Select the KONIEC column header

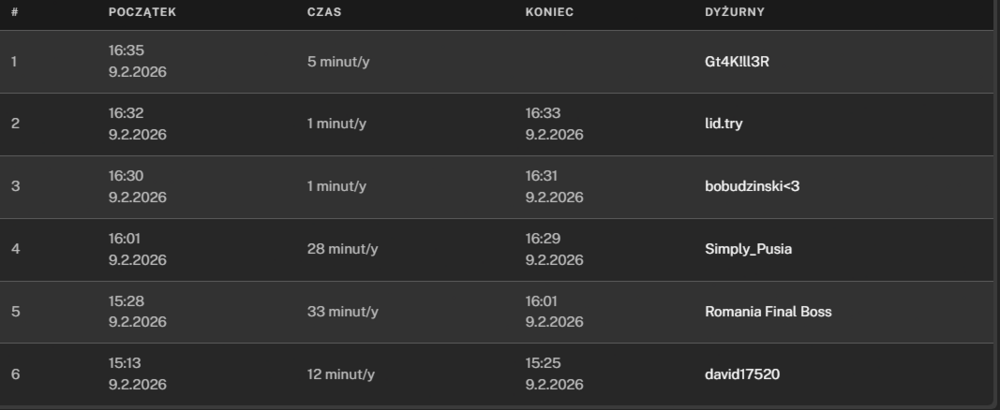(x=549, y=12)
